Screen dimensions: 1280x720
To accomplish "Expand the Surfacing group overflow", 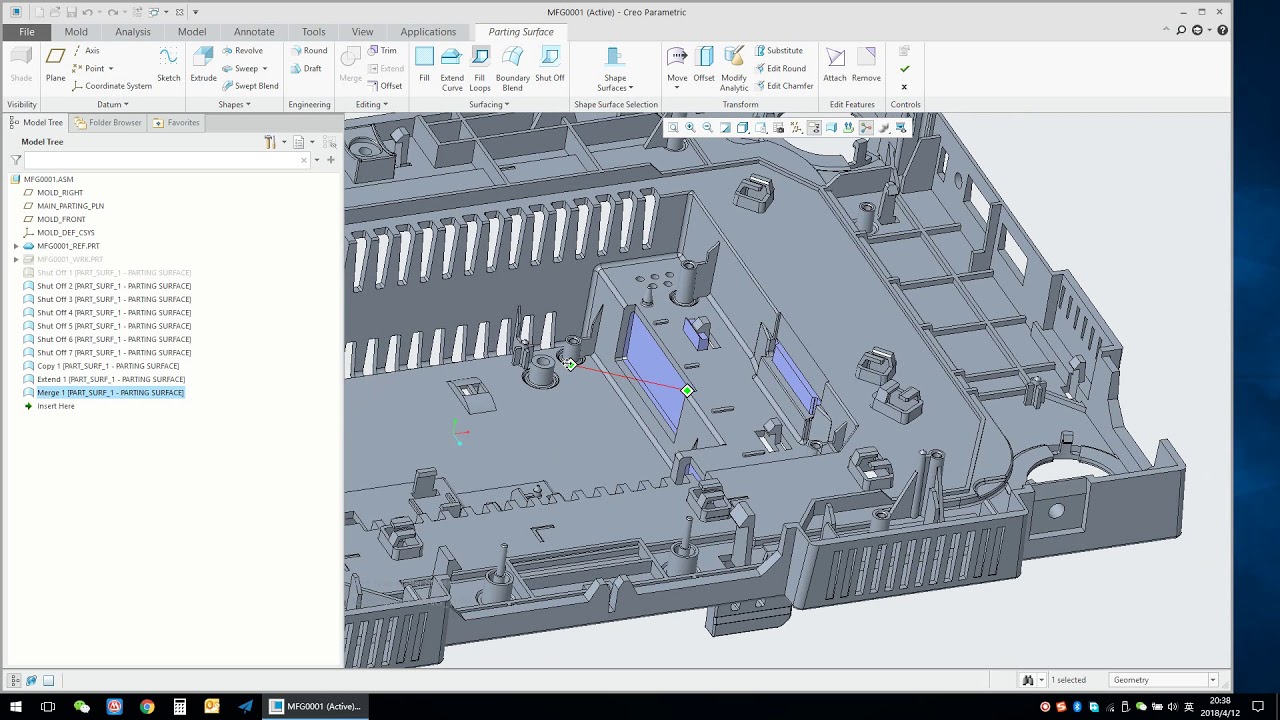I will click(489, 104).
